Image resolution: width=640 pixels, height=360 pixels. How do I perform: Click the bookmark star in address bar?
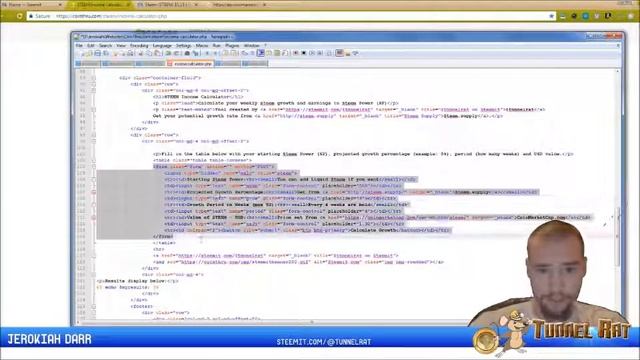click(x=551, y=16)
